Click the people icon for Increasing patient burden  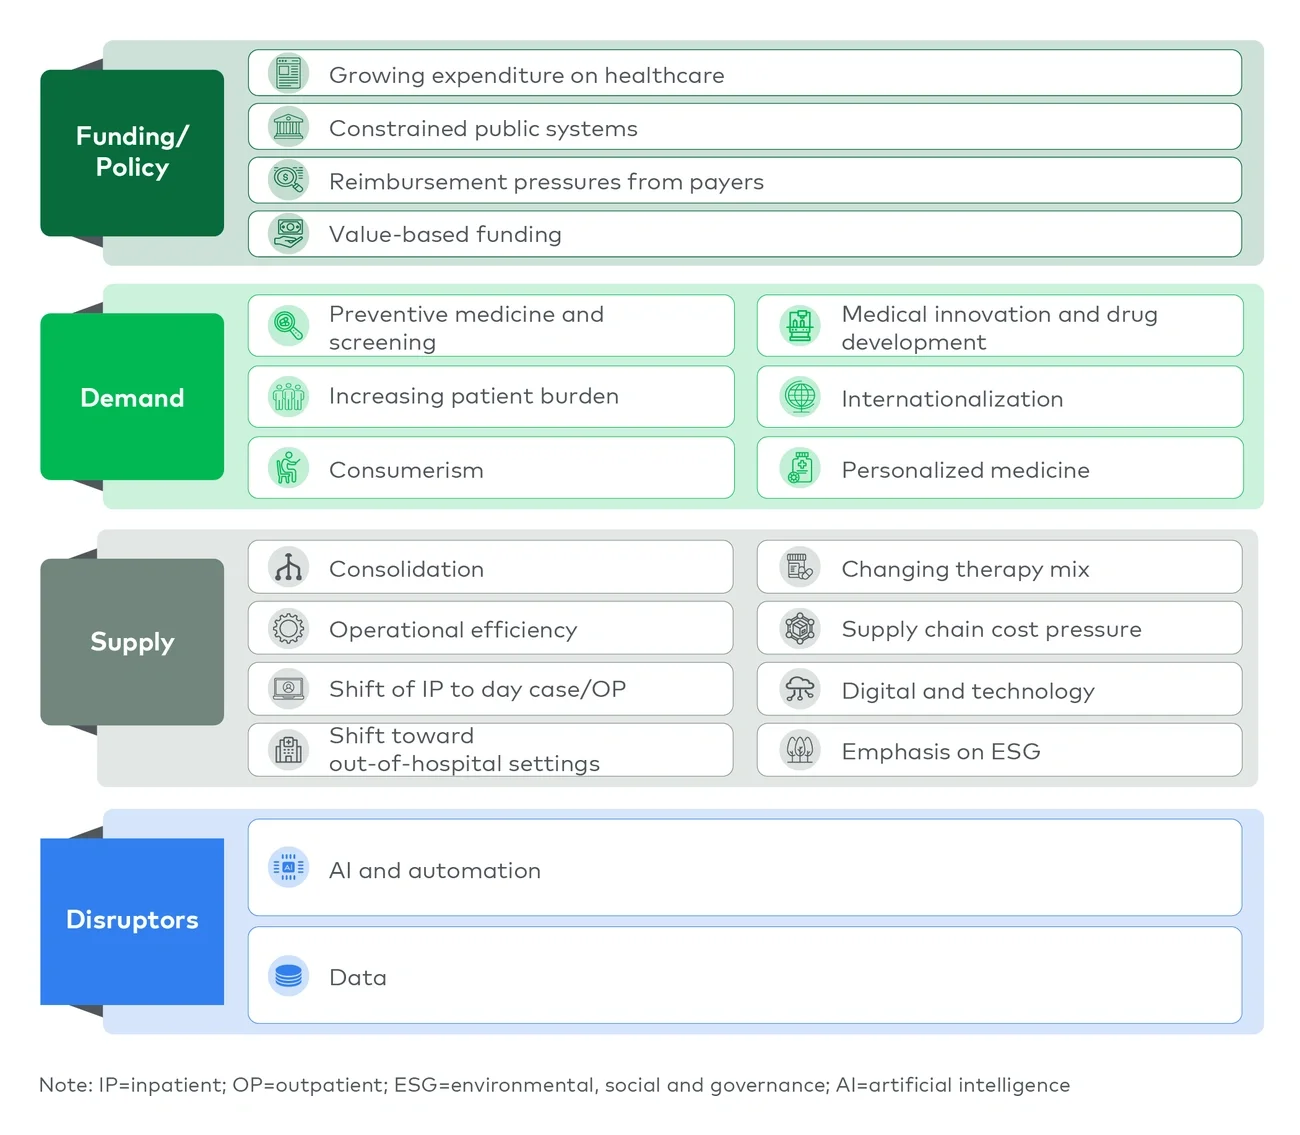[288, 397]
